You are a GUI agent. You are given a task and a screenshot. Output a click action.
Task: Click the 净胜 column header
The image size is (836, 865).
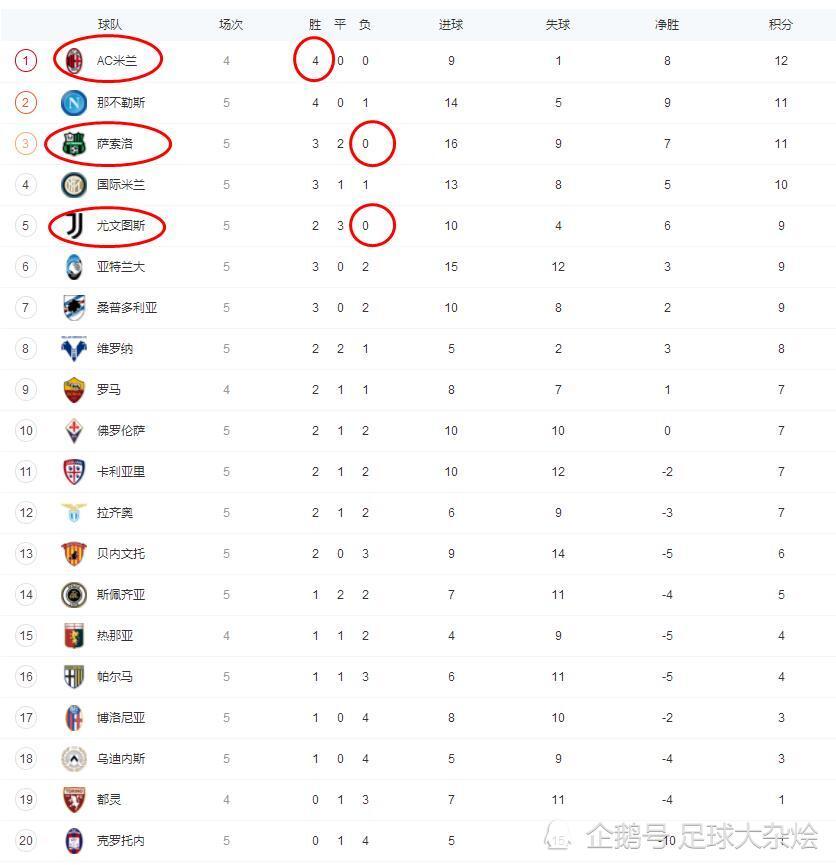click(667, 24)
